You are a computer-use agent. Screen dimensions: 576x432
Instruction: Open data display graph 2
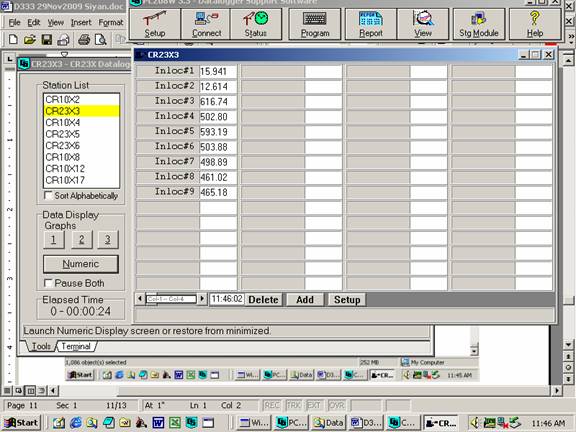point(82,240)
